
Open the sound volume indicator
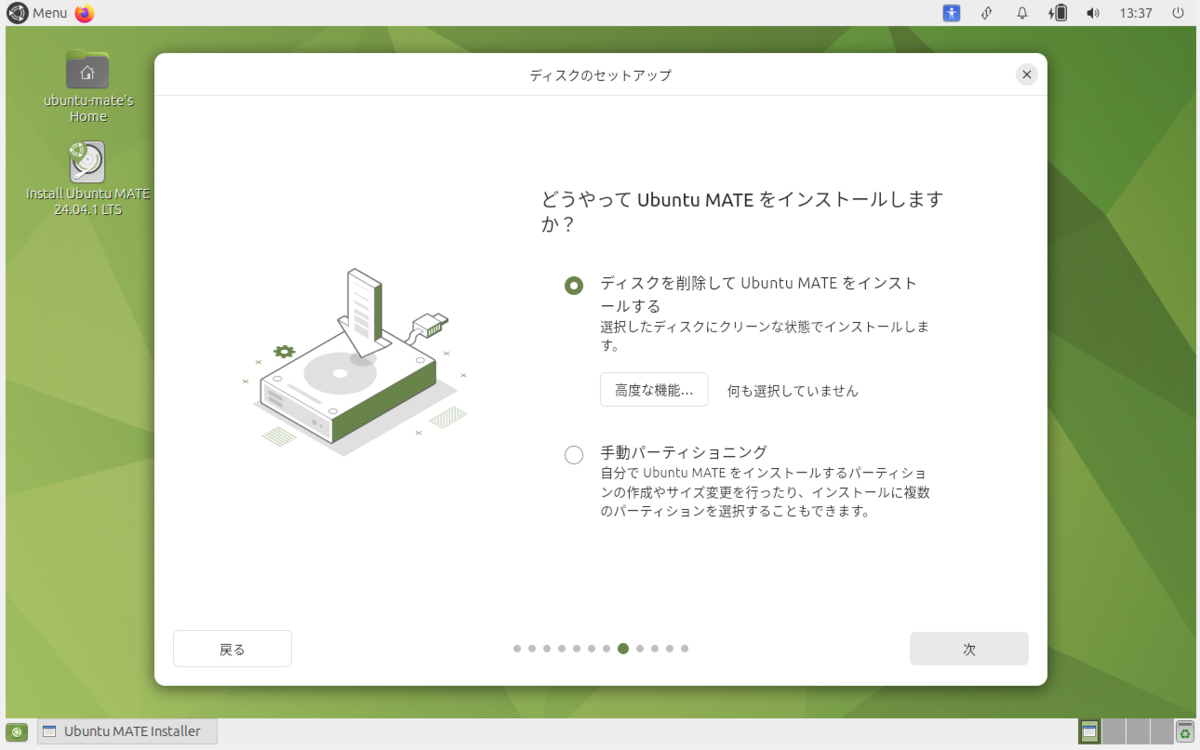[1093, 13]
